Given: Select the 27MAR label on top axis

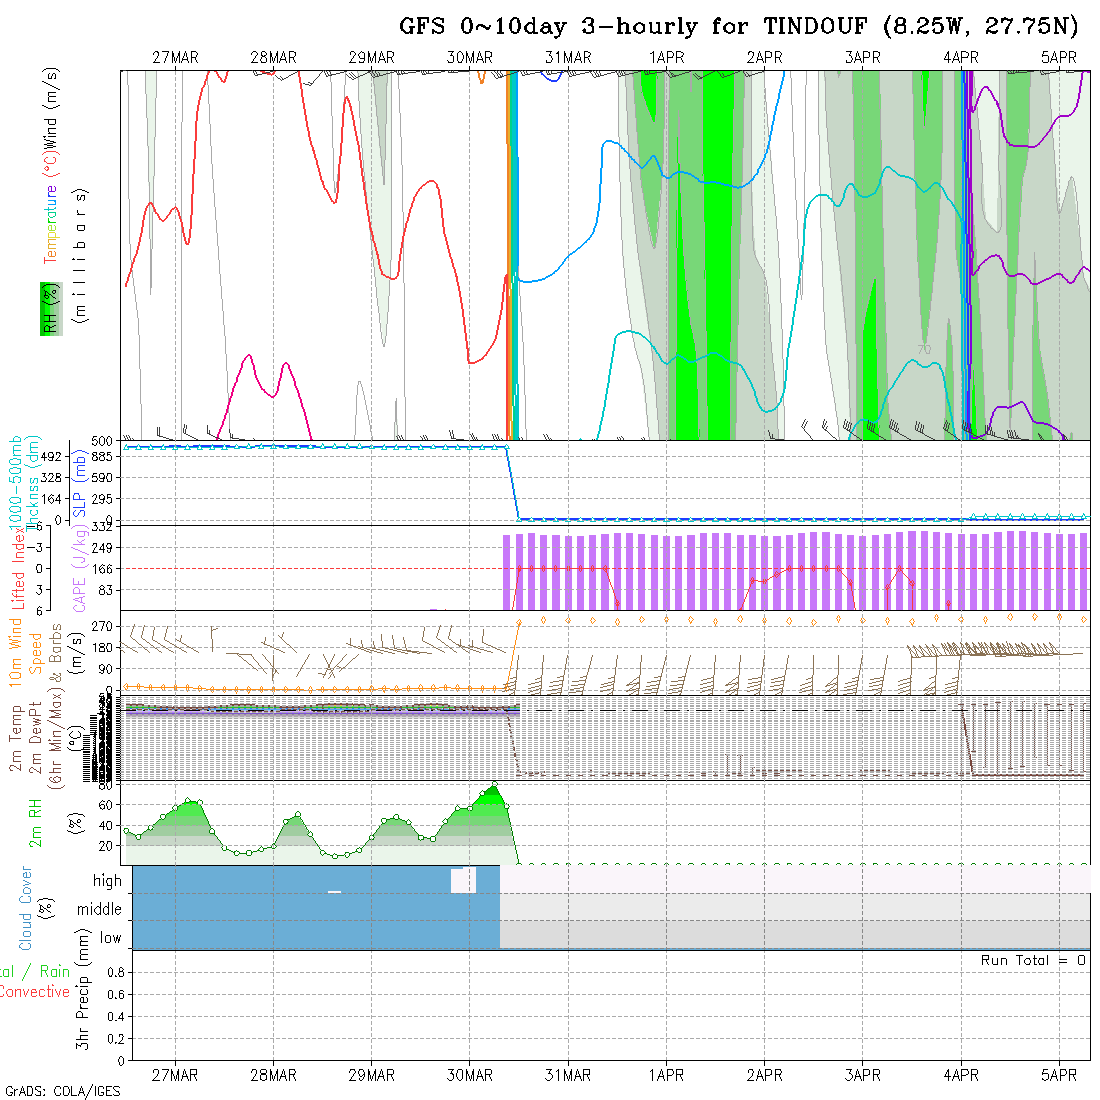Looking at the screenshot, I should pyautogui.click(x=175, y=58).
